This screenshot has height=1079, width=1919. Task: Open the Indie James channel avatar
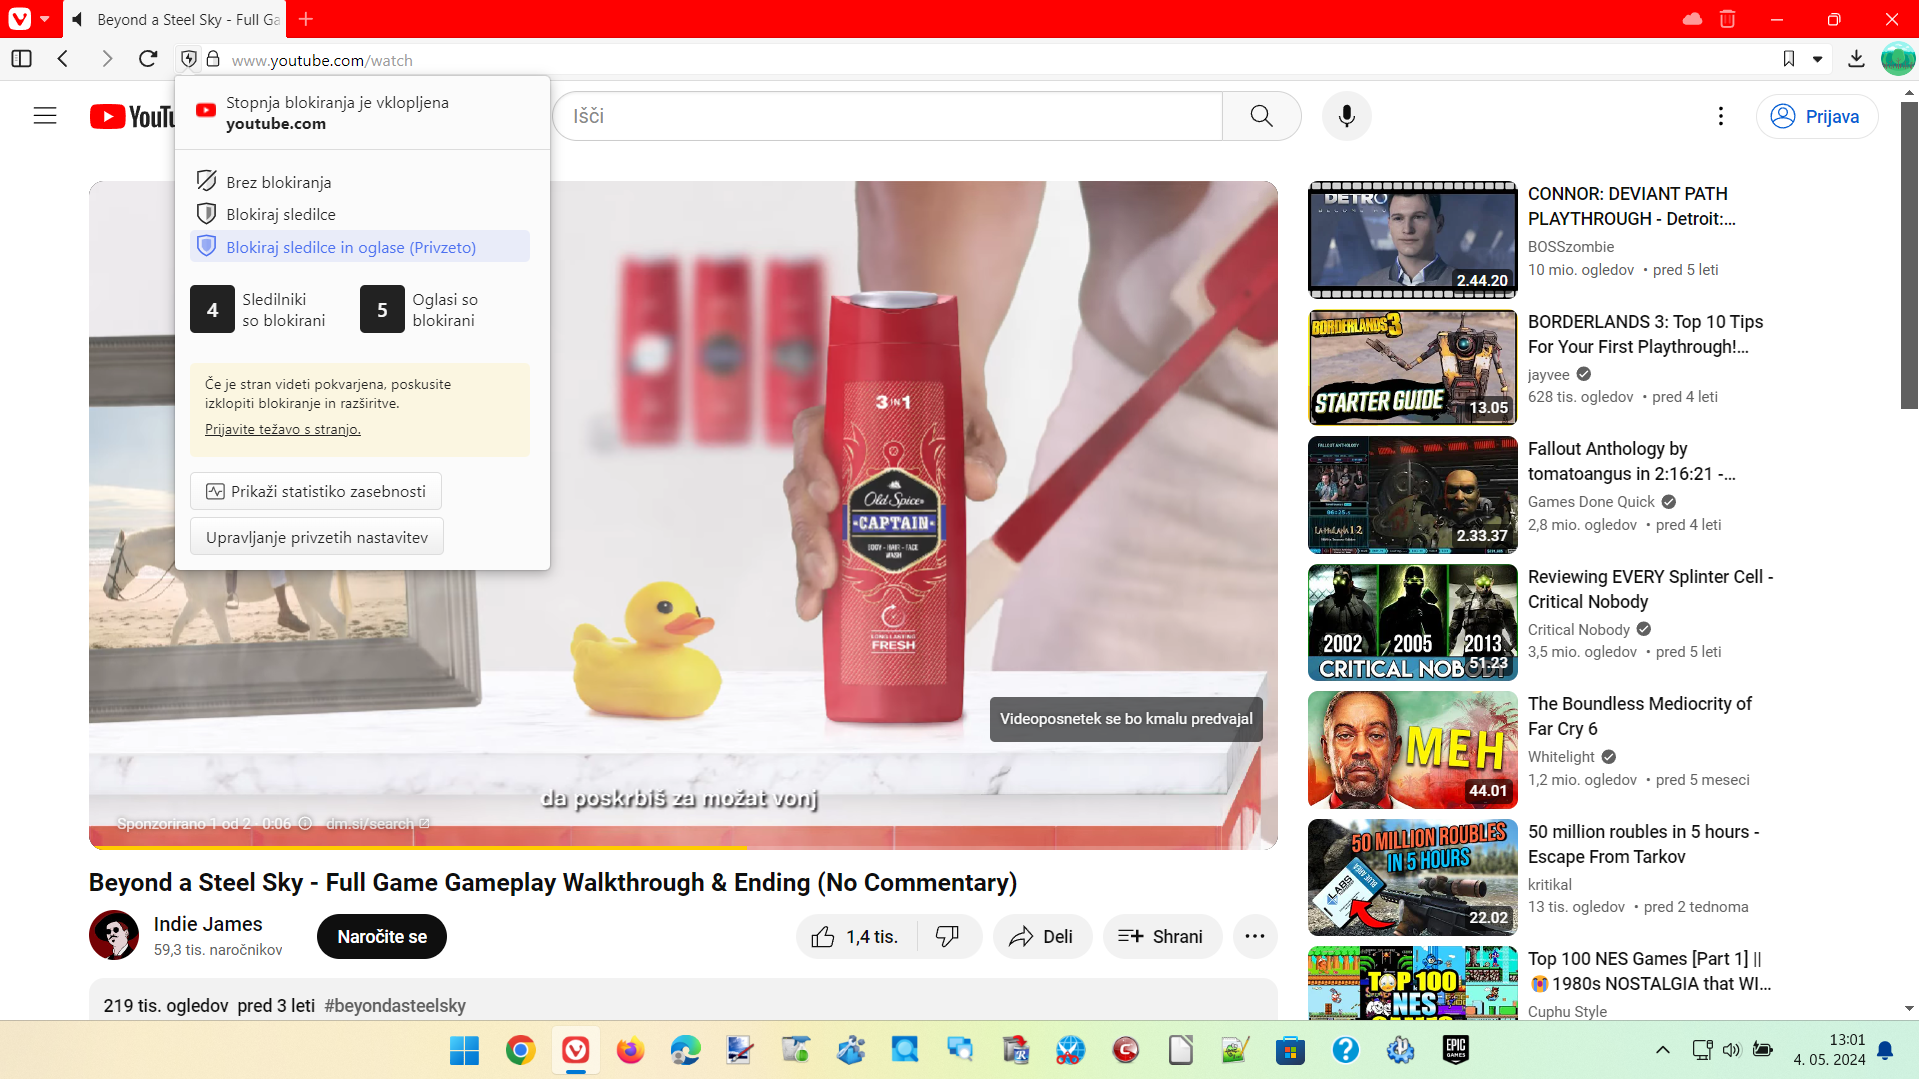tap(114, 935)
